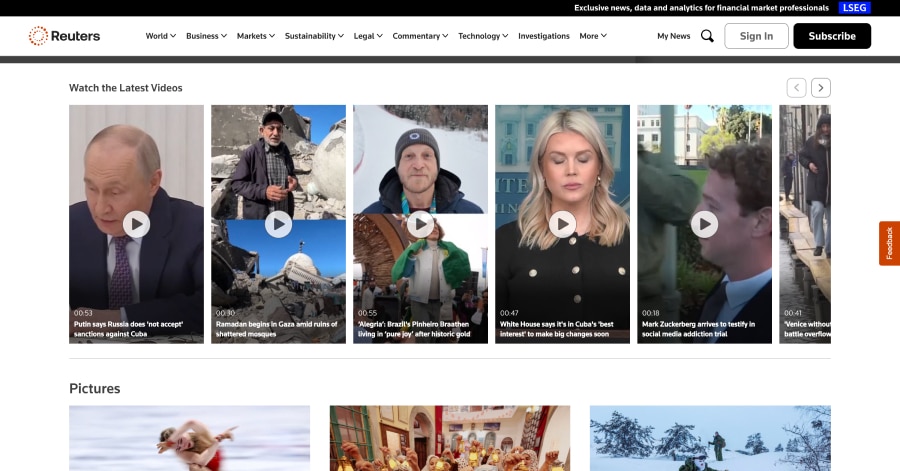Viewport: 900px width, 471px height.
Task: Open the crowd with lanterns picture
Action: point(450,438)
